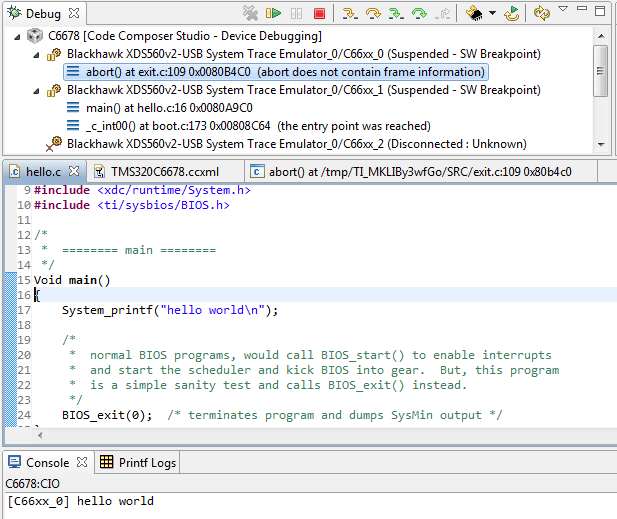Select the _c_int00() at boot.c:173 stack frame
Image resolution: width=617 pixels, height=519 pixels.
click(258, 126)
